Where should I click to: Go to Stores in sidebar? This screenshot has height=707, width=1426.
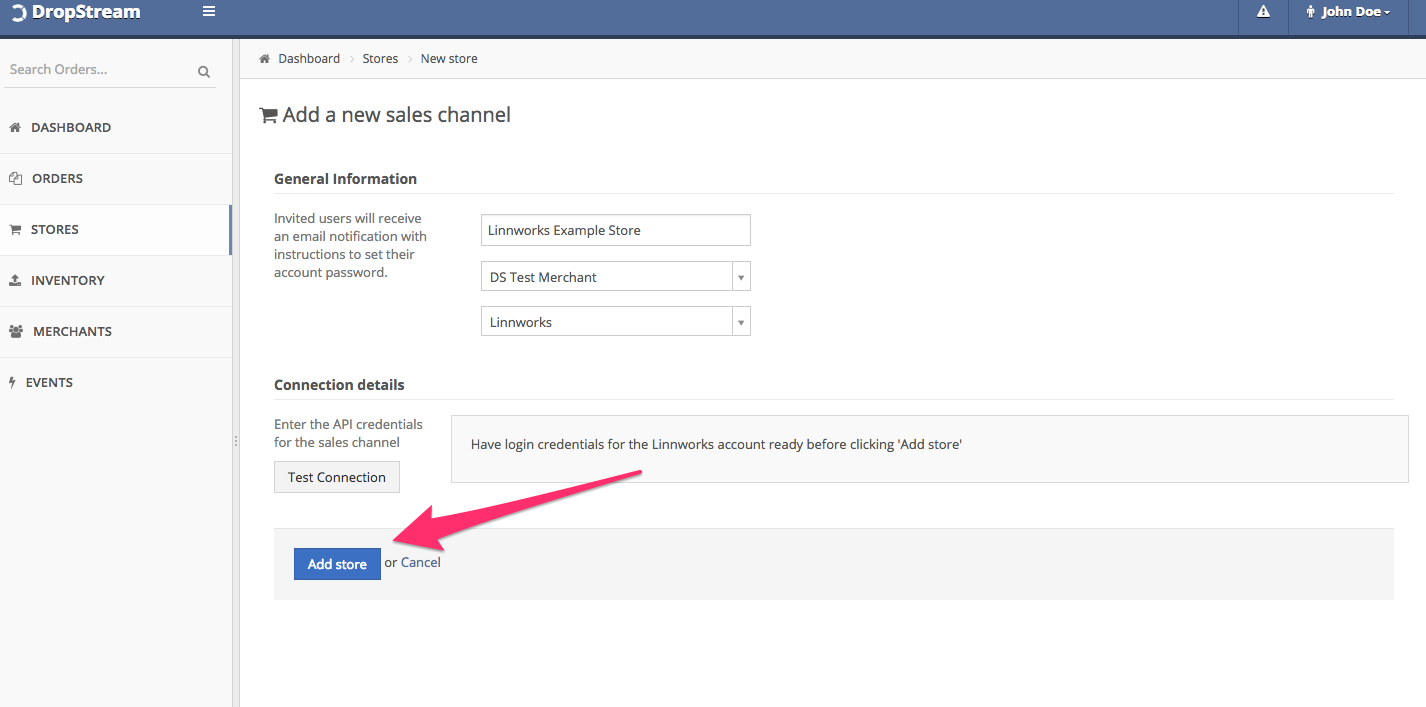click(115, 230)
